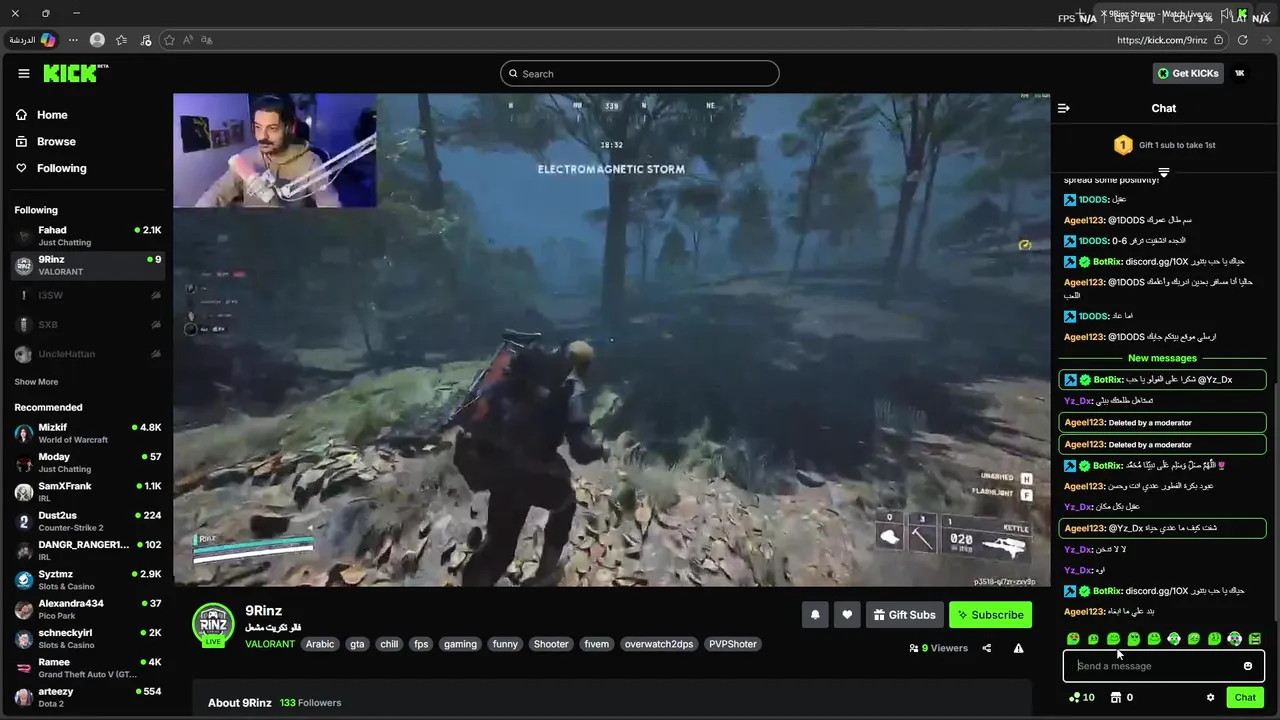
Task: Open Dust2us Counter-Strike 2 stream
Action: point(88,521)
